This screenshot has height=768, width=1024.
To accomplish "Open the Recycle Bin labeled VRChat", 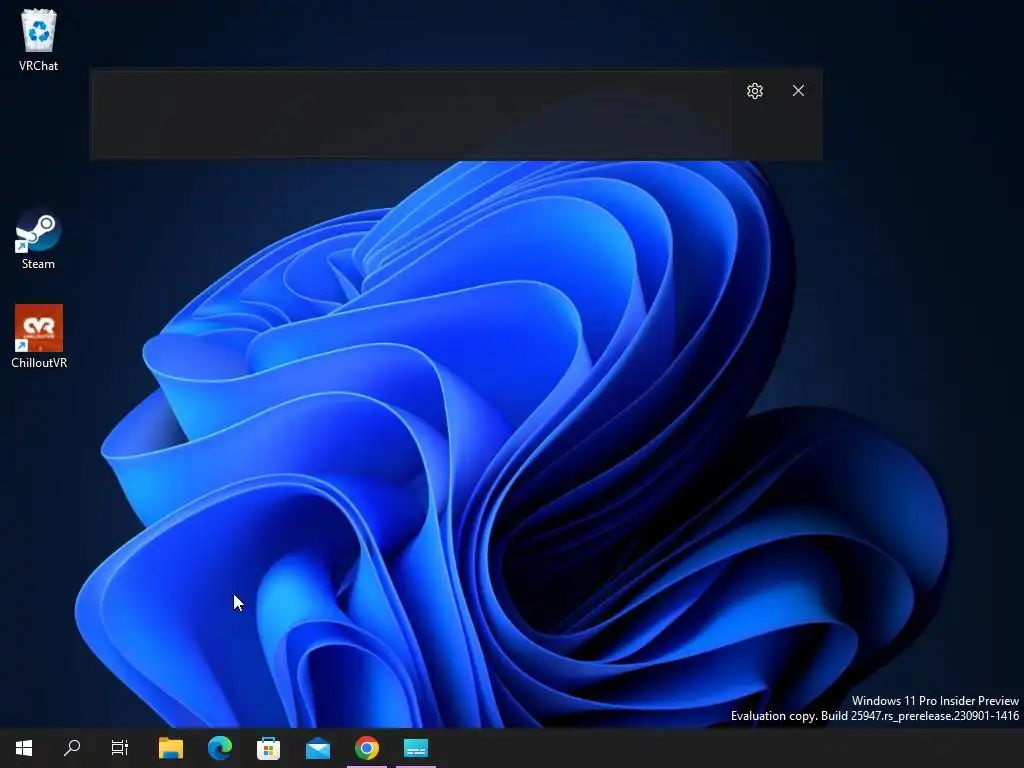I will coord(39,39).
